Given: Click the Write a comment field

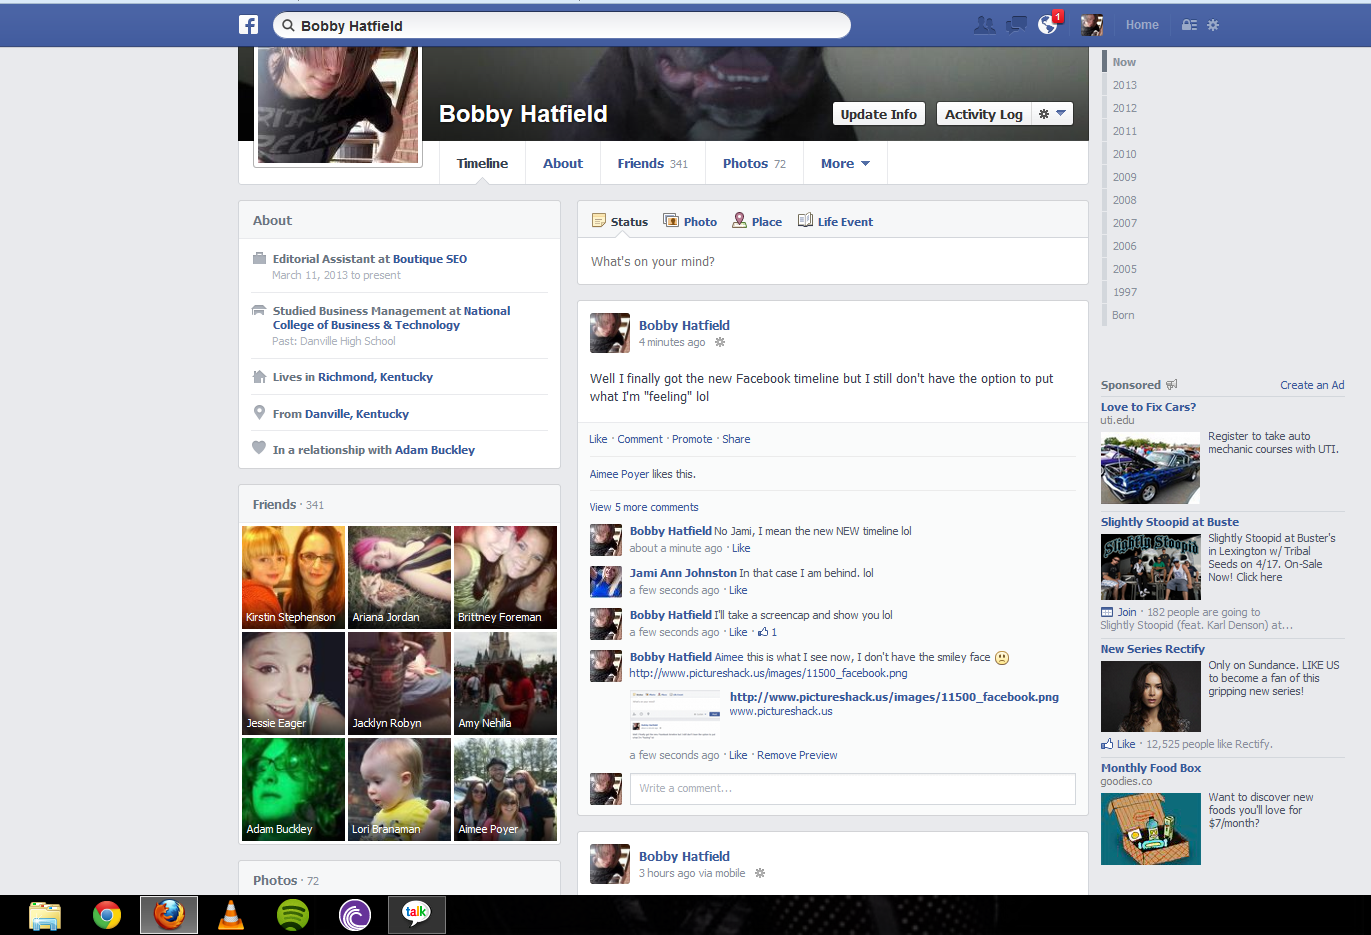Looking at the screenshot, I should coord(852,788).
